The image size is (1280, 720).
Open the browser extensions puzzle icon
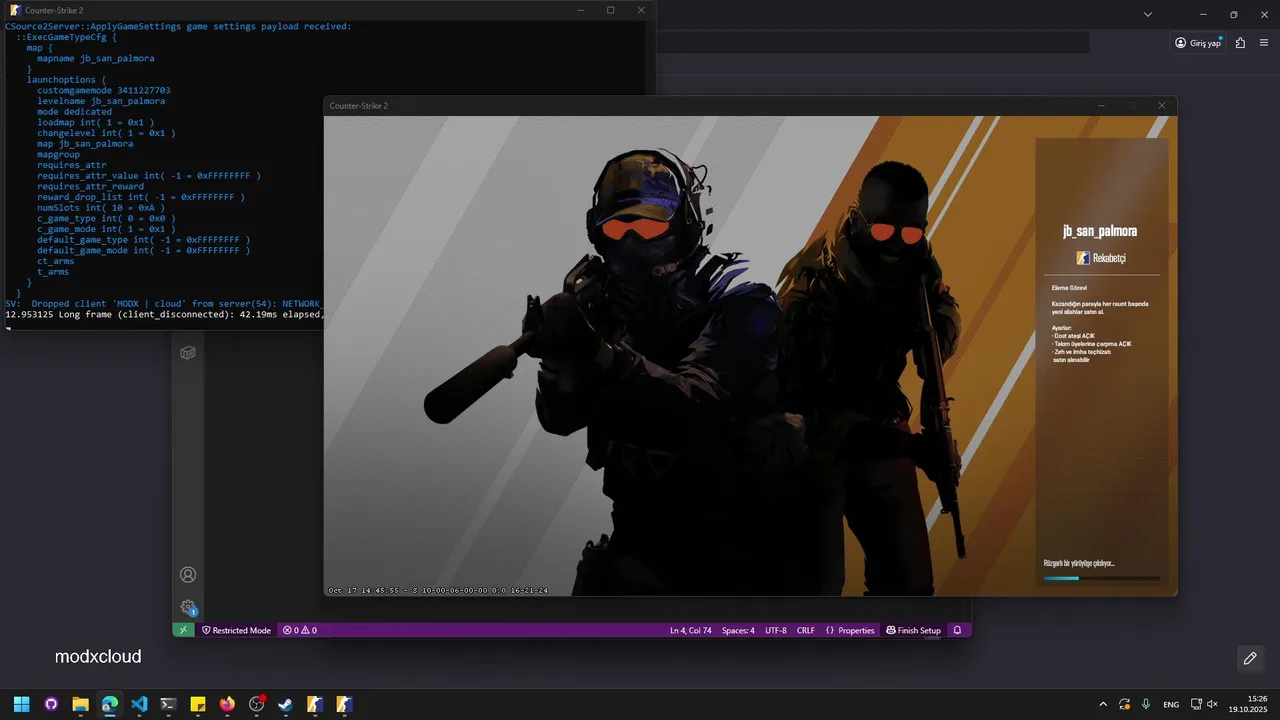coord(1240,43)
